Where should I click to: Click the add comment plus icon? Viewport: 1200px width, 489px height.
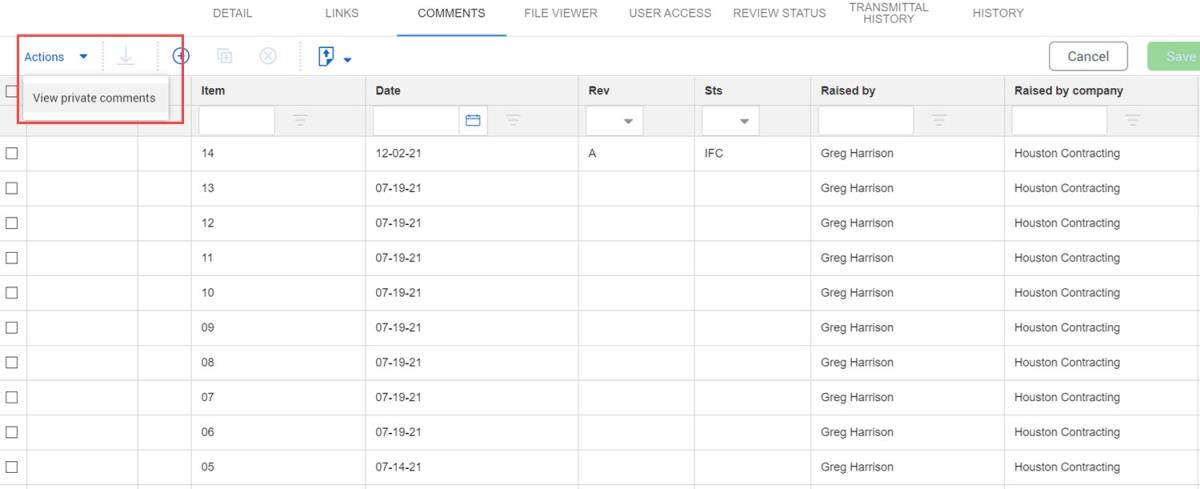[181, 57]
